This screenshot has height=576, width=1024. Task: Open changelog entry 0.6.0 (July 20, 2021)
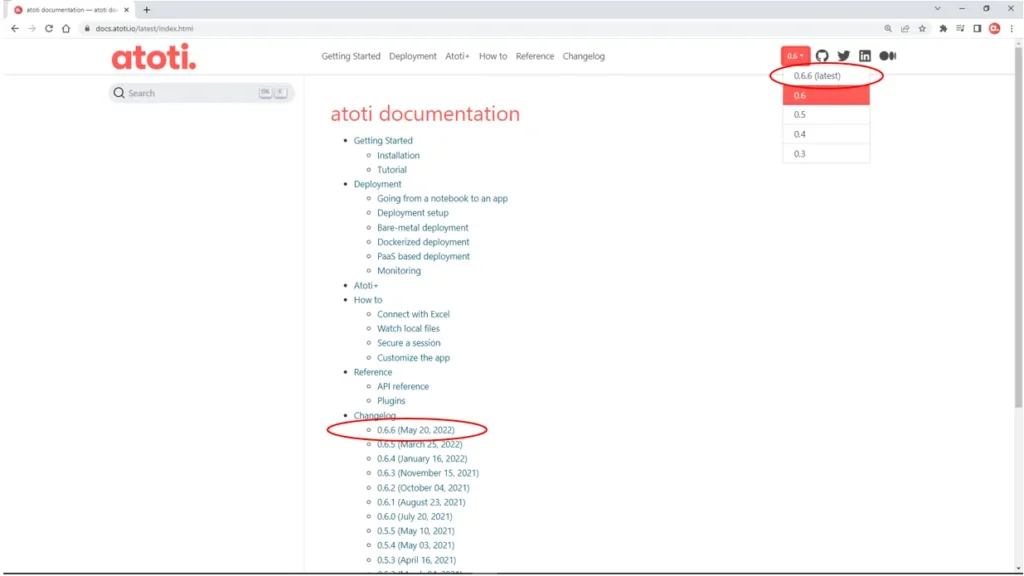click(x=415, y=517)
